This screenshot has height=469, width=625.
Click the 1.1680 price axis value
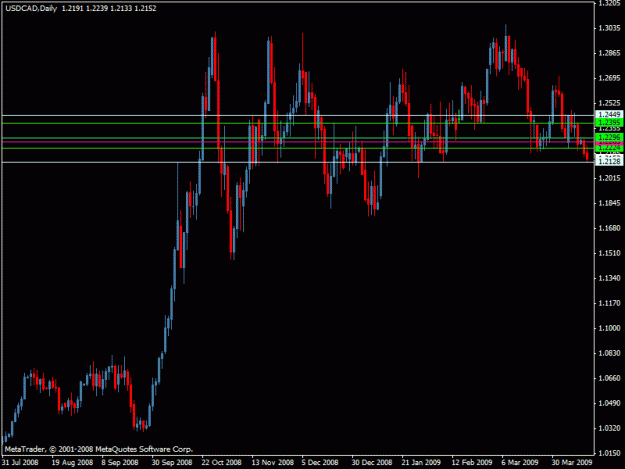click(609, 228)
